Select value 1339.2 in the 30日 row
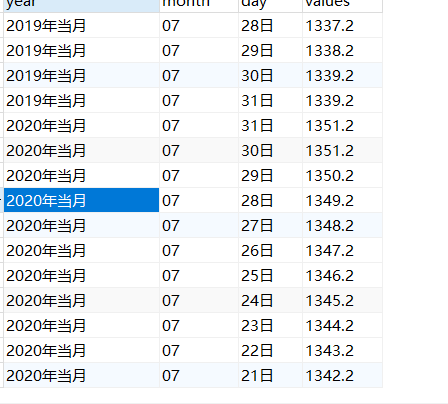 (x=342, y=75)
